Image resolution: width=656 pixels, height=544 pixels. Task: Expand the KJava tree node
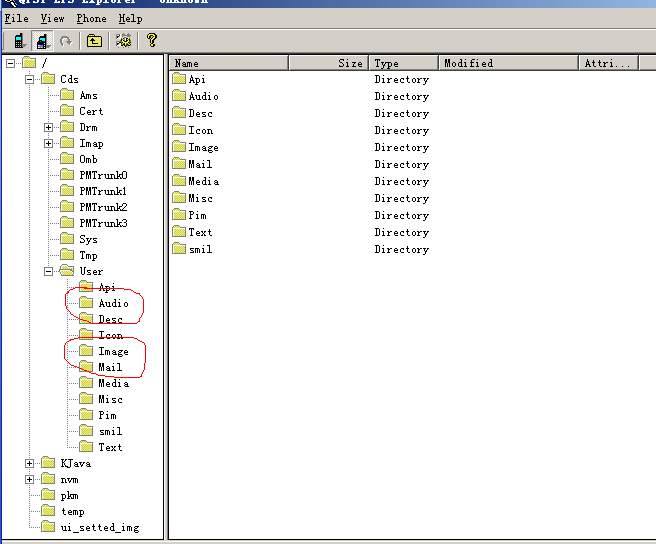29,464
